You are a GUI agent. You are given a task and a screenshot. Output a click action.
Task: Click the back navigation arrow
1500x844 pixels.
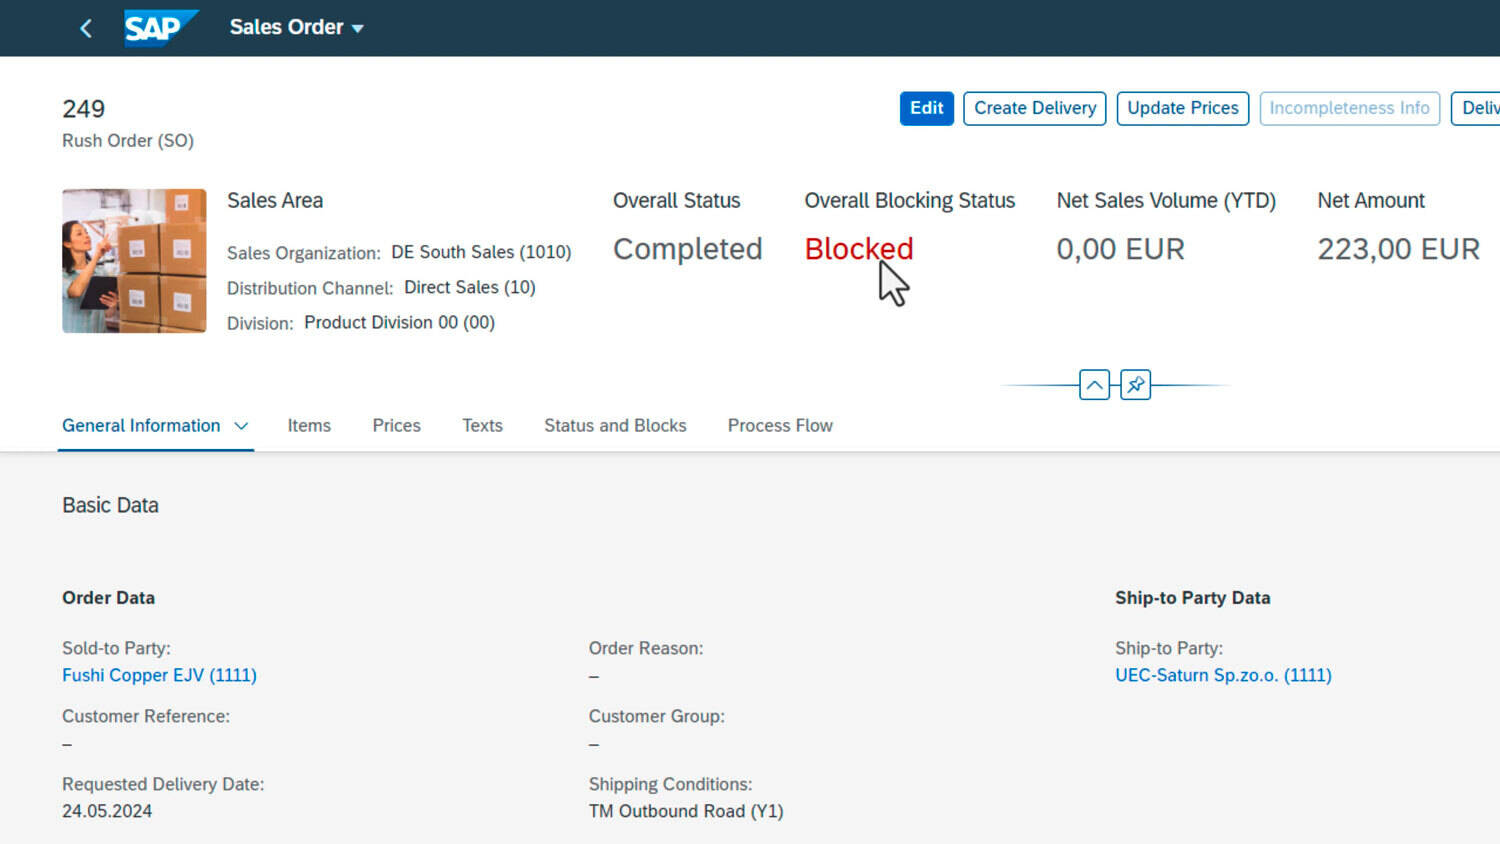click(86, 28)
